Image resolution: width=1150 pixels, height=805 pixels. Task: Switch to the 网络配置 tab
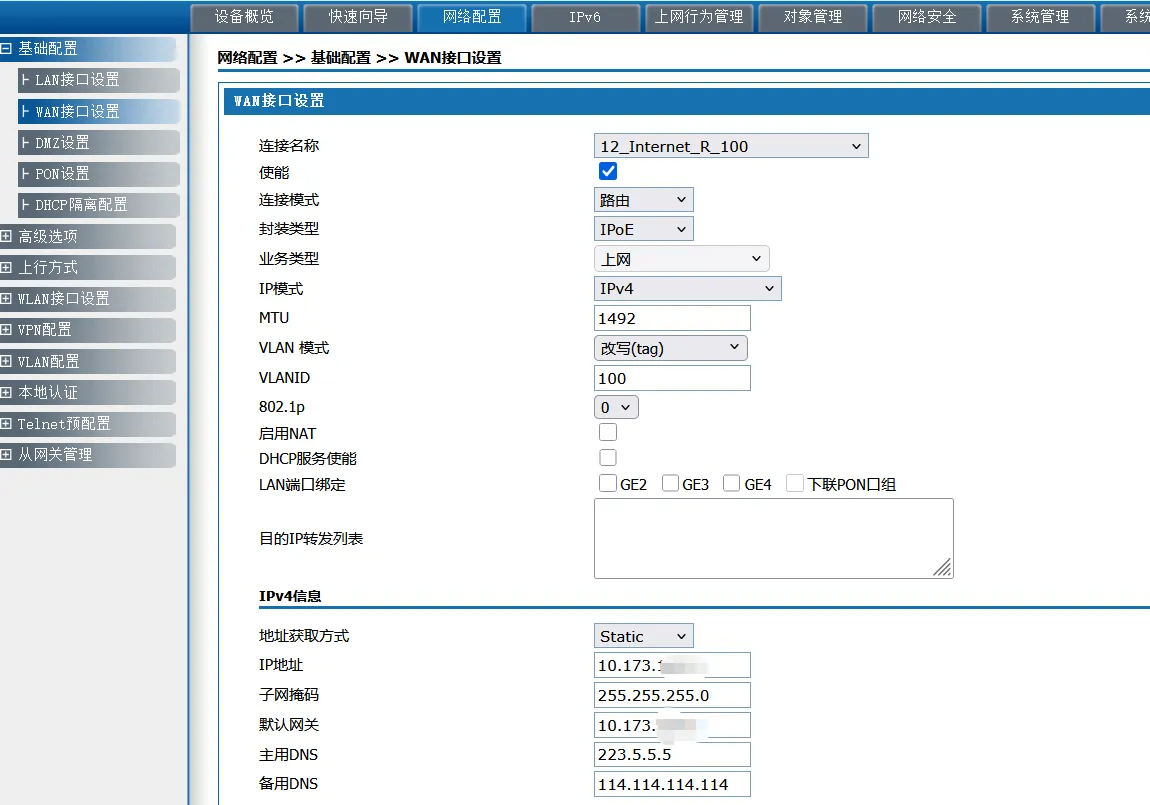pos(472,17)
